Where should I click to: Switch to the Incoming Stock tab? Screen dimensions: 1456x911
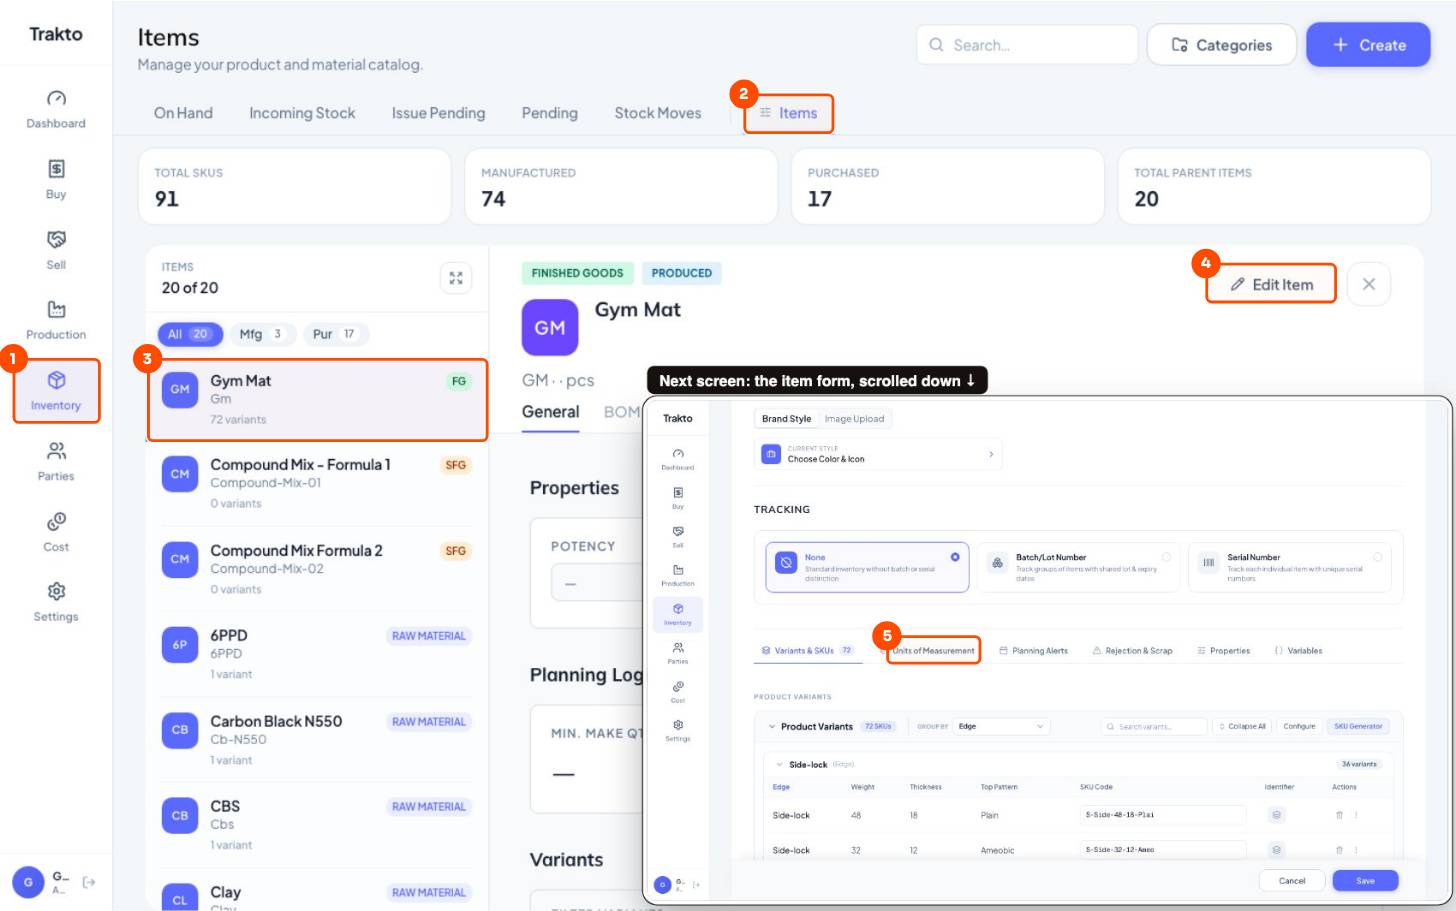[x=302, y=113]
